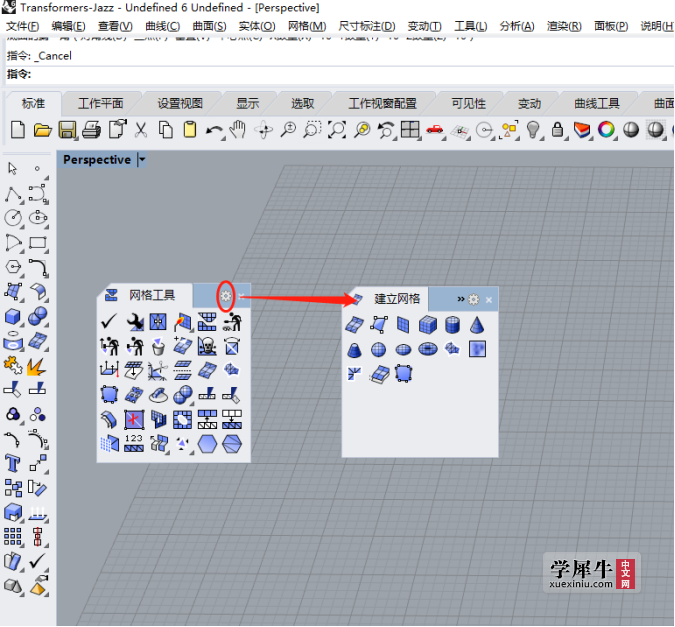Switch to the 选取 tab
Image resolution: width=675 pixels, height=627 pixels.
tap(303, 104)
